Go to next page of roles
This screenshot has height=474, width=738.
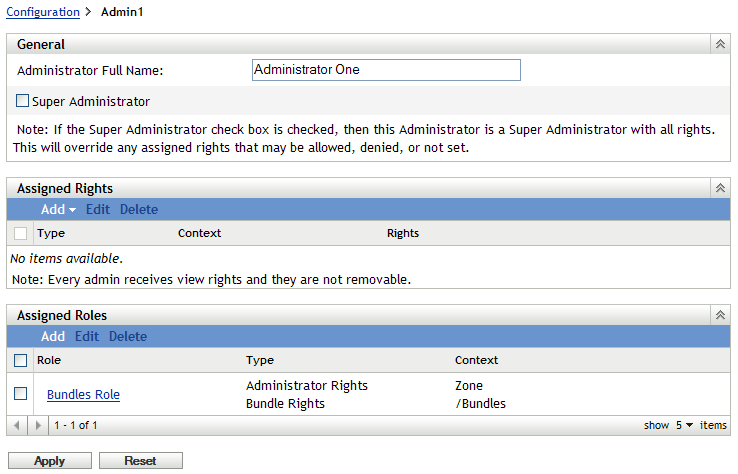click(38, 425)
